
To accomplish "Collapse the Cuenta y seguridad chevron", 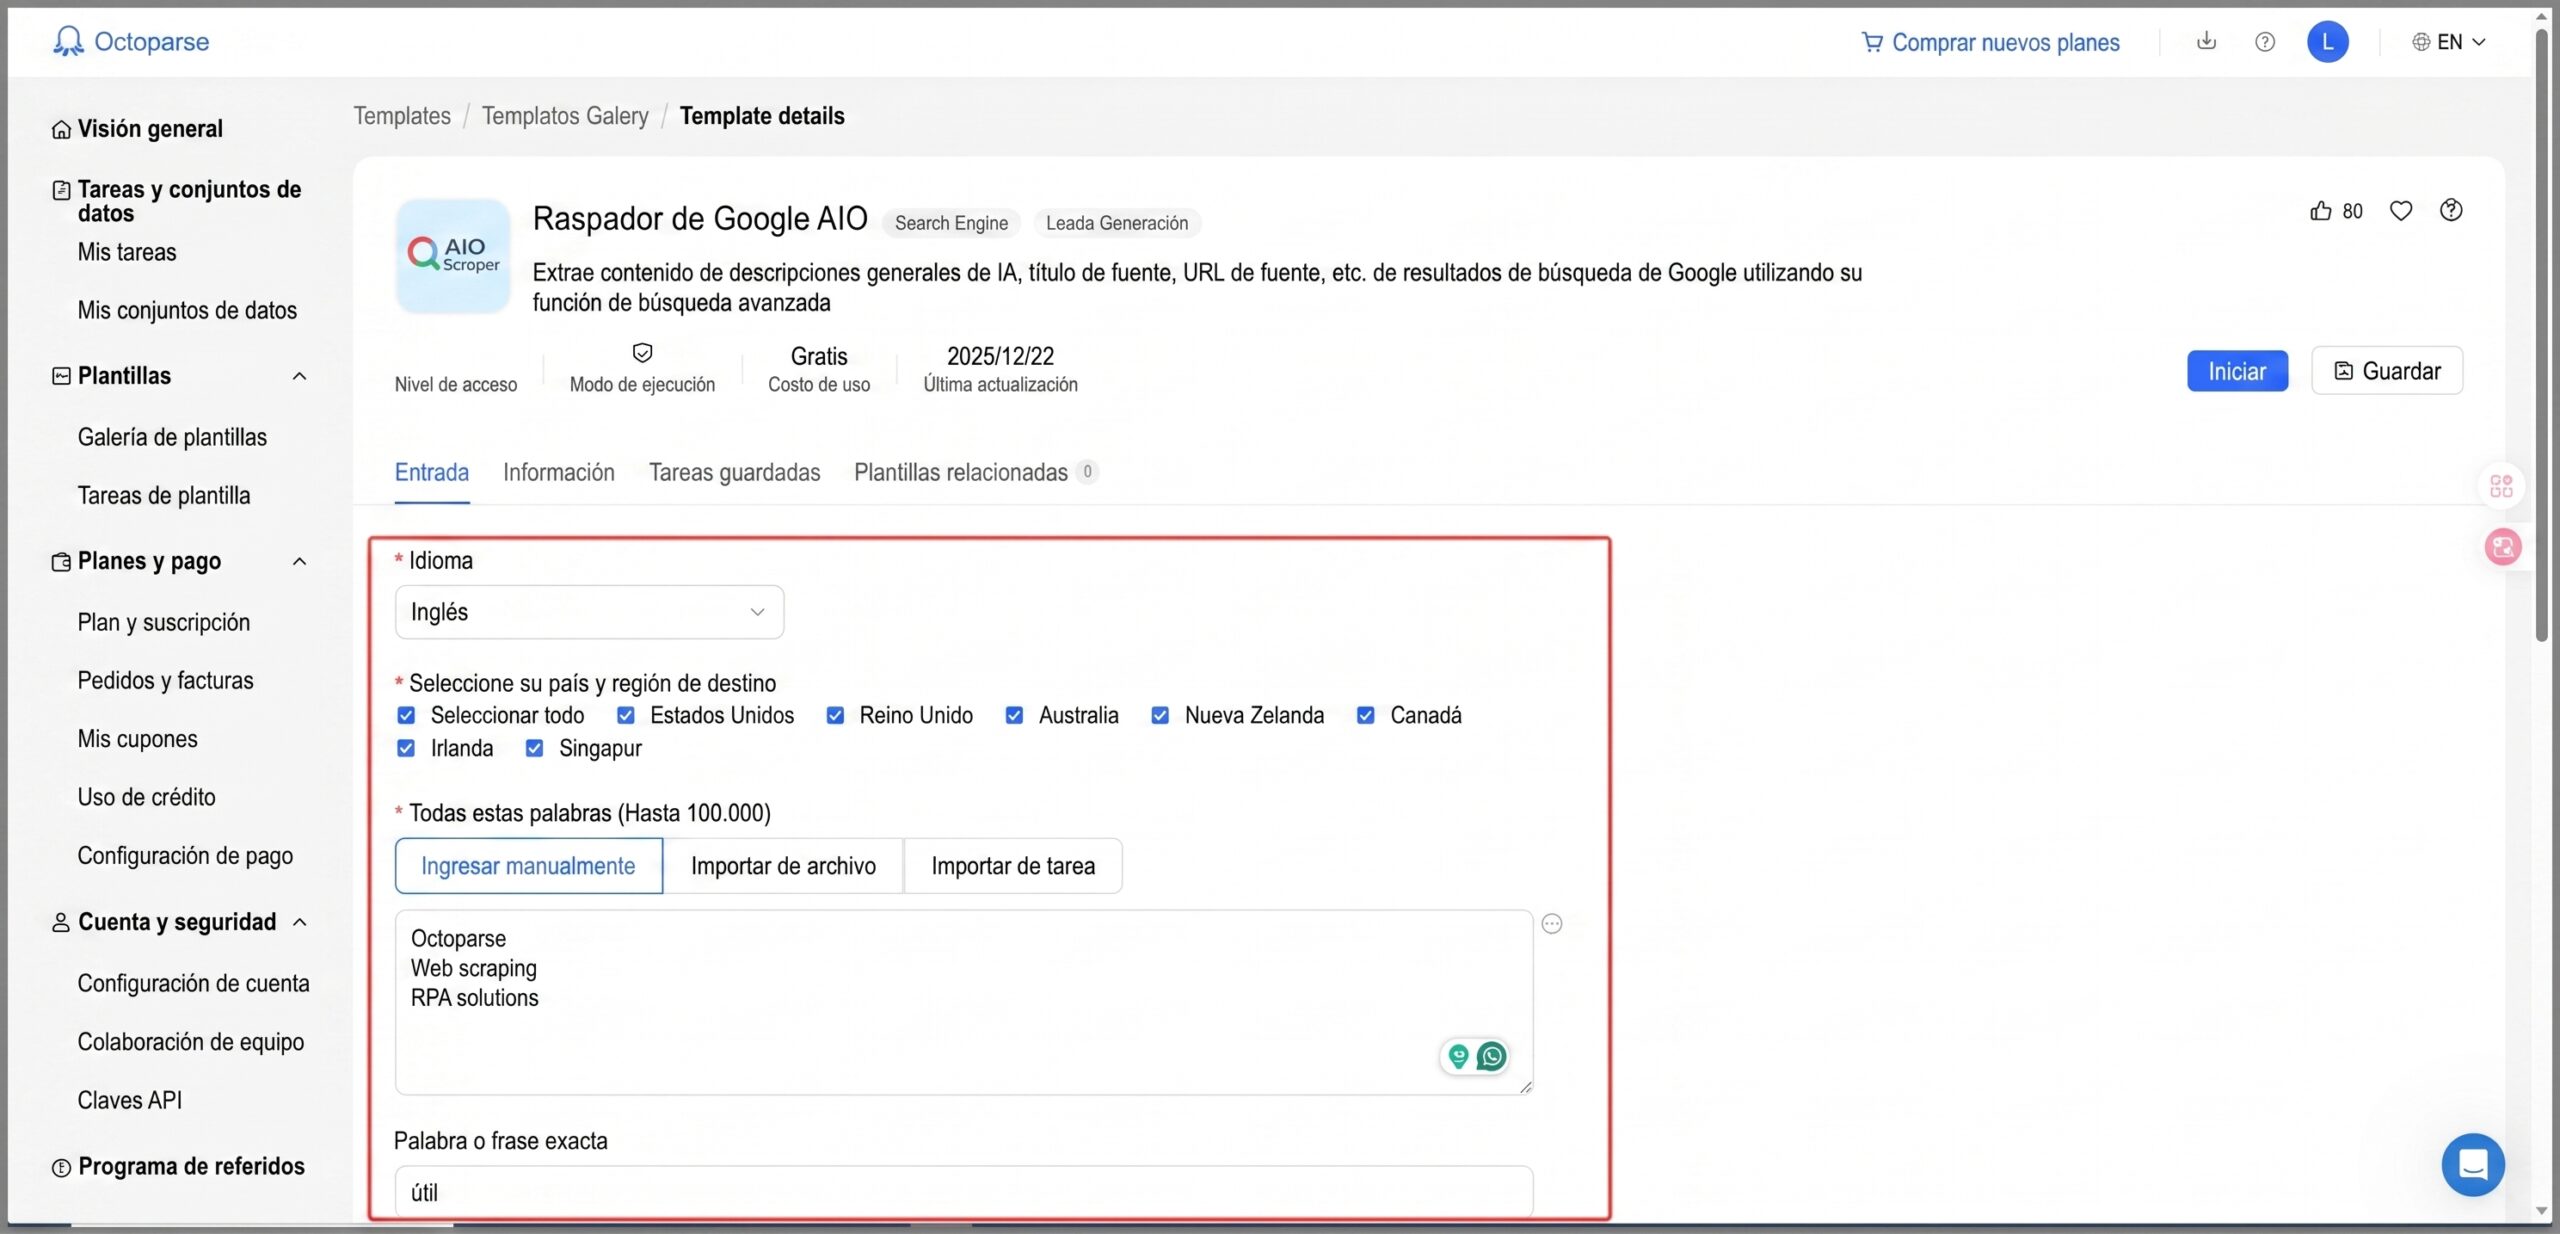I will coord(299,922).
